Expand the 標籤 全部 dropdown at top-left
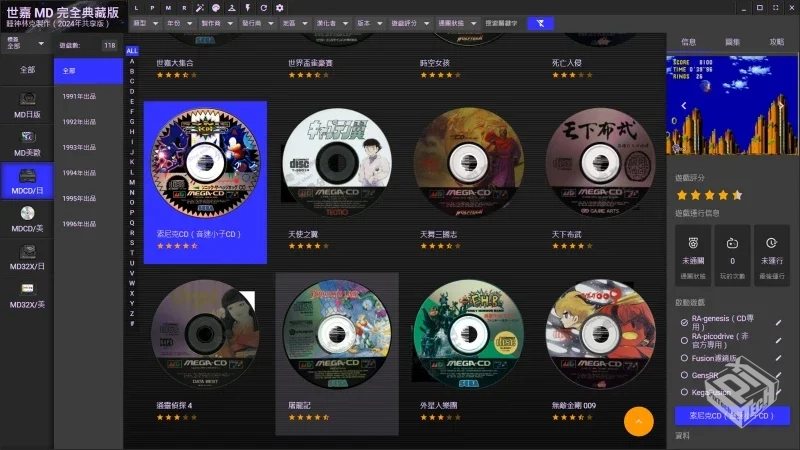This screenshot has width=800, height=450. (x=26, y=43)
